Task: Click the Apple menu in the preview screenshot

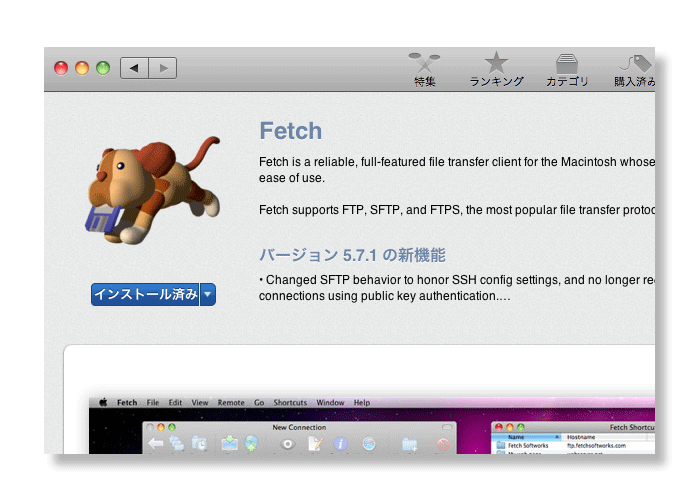Action: coord(103,402)
